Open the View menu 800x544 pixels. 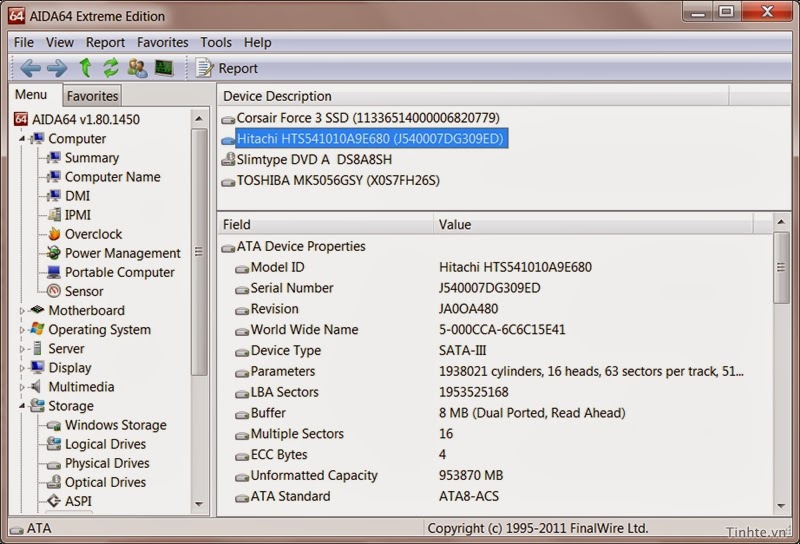60,42
